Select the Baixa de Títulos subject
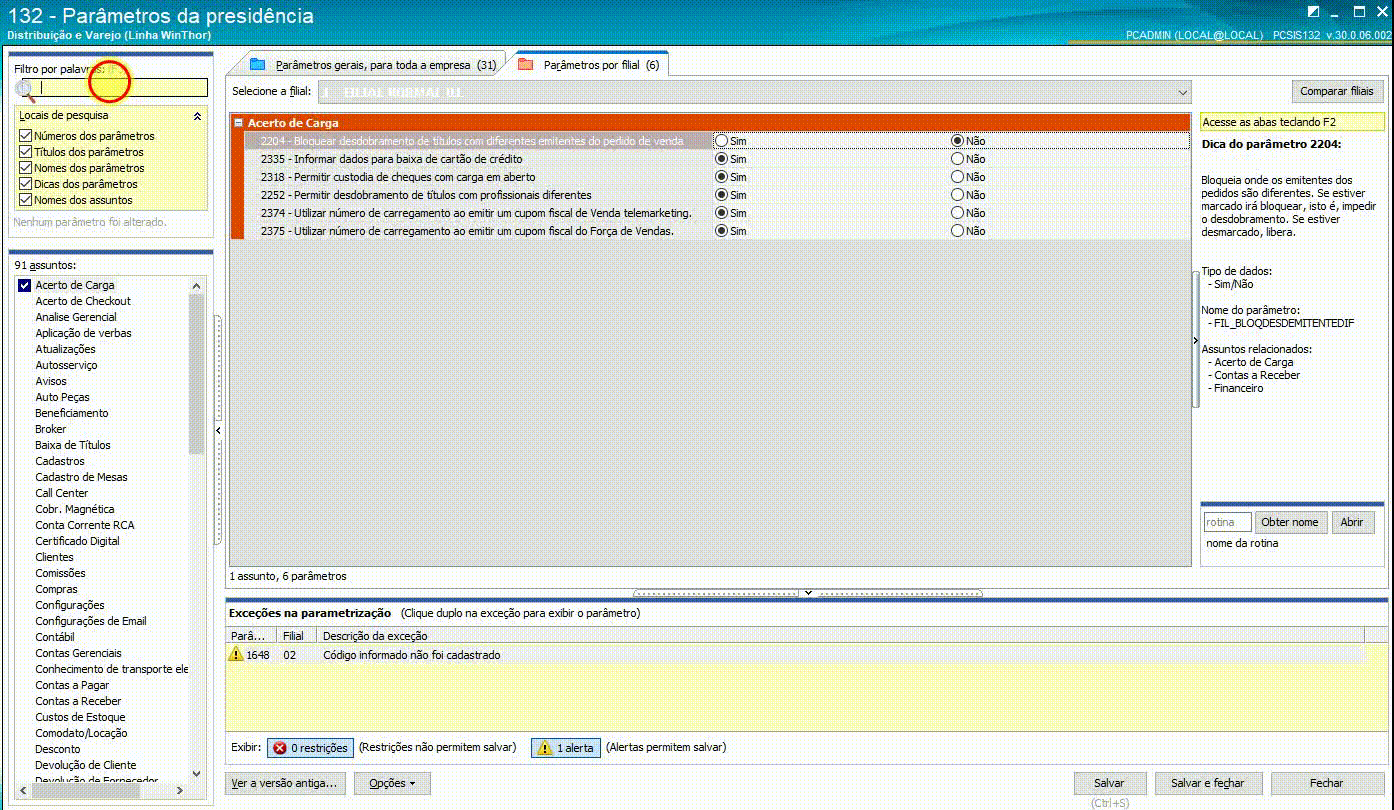 [x=73, y=445]
